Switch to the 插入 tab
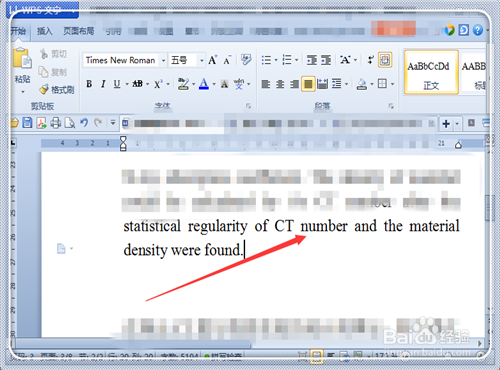Screen dimensions: 500x370 [x=44, y=31]
